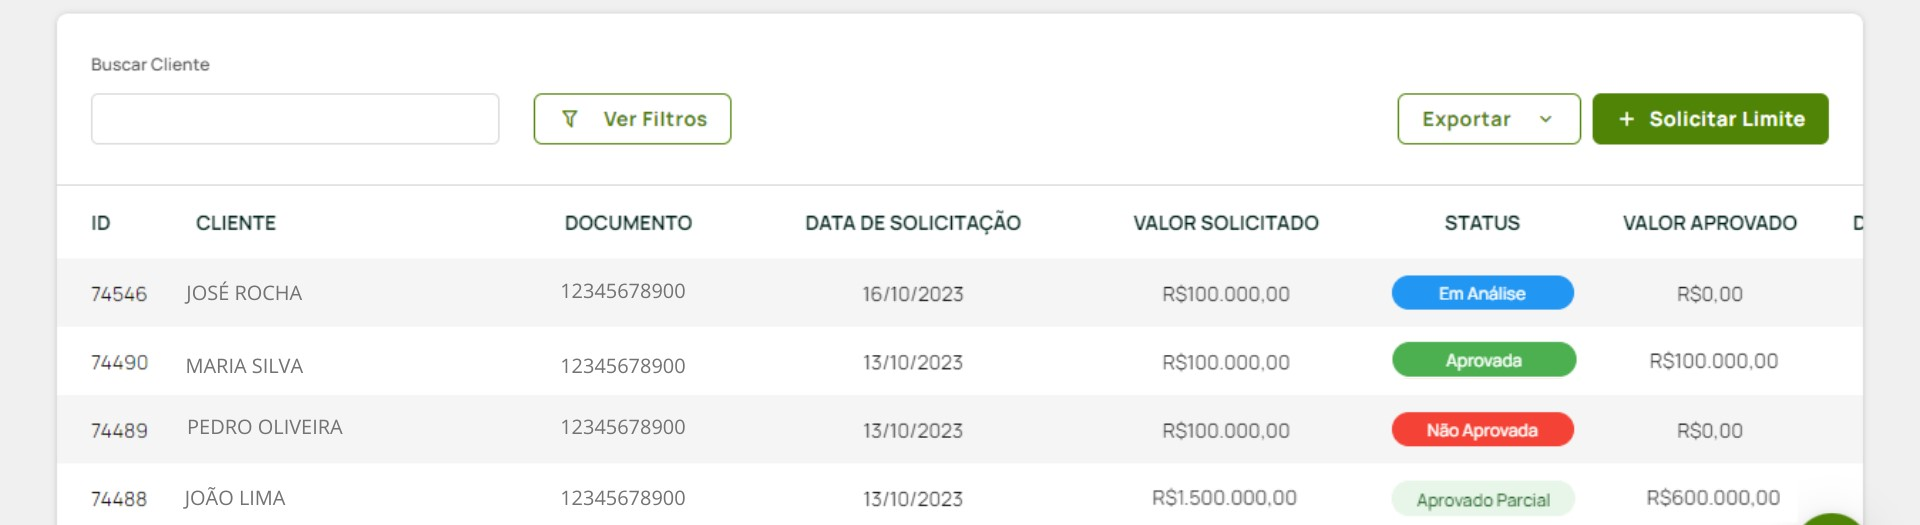Screen dimensions: 1920x525
Task: Sort by DATA DE SOLICITAÇÃO header
Action: 913,223
